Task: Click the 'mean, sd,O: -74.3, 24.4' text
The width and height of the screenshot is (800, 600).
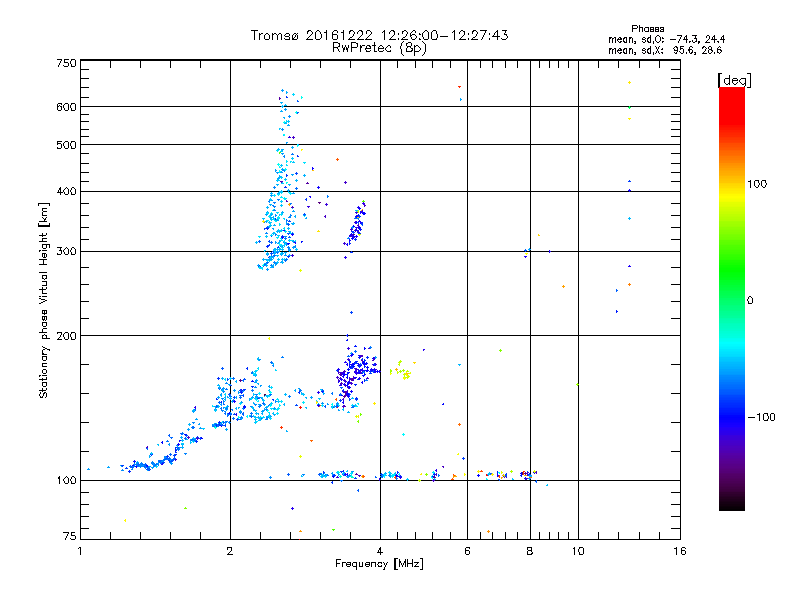Action: (x=666, y=39)
